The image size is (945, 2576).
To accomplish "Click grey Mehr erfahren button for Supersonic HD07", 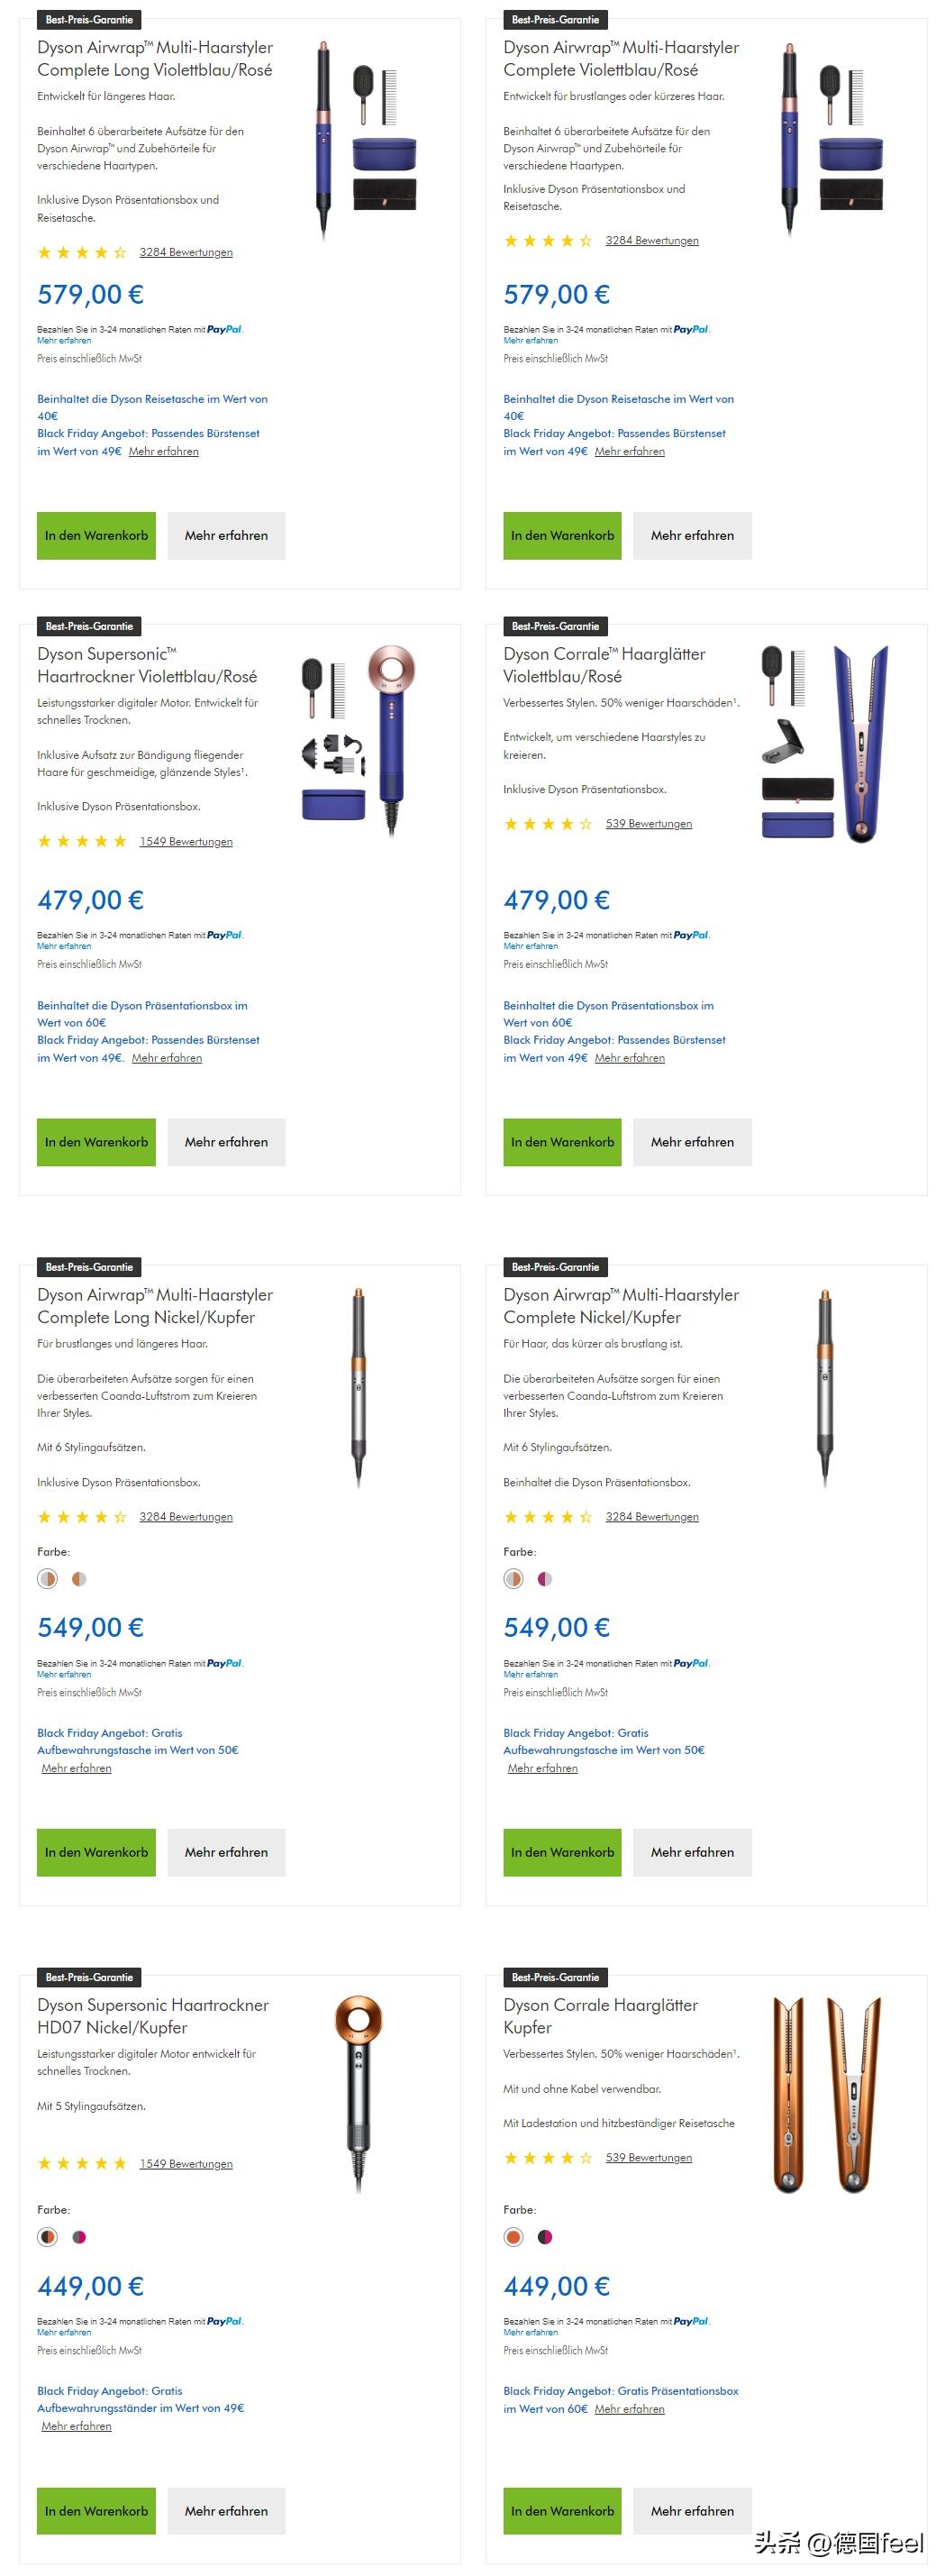I will coord(226,2511).
